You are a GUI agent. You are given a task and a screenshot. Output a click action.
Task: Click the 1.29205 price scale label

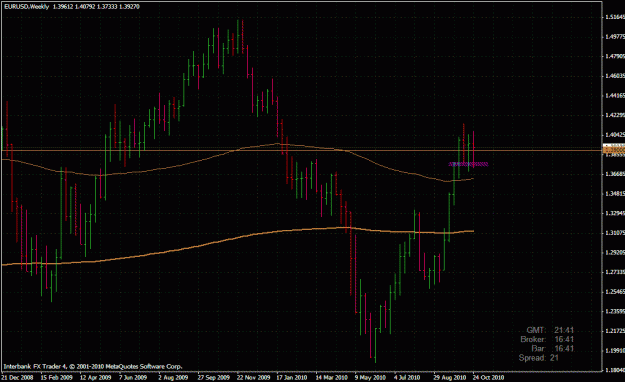[x=615, y=252]
